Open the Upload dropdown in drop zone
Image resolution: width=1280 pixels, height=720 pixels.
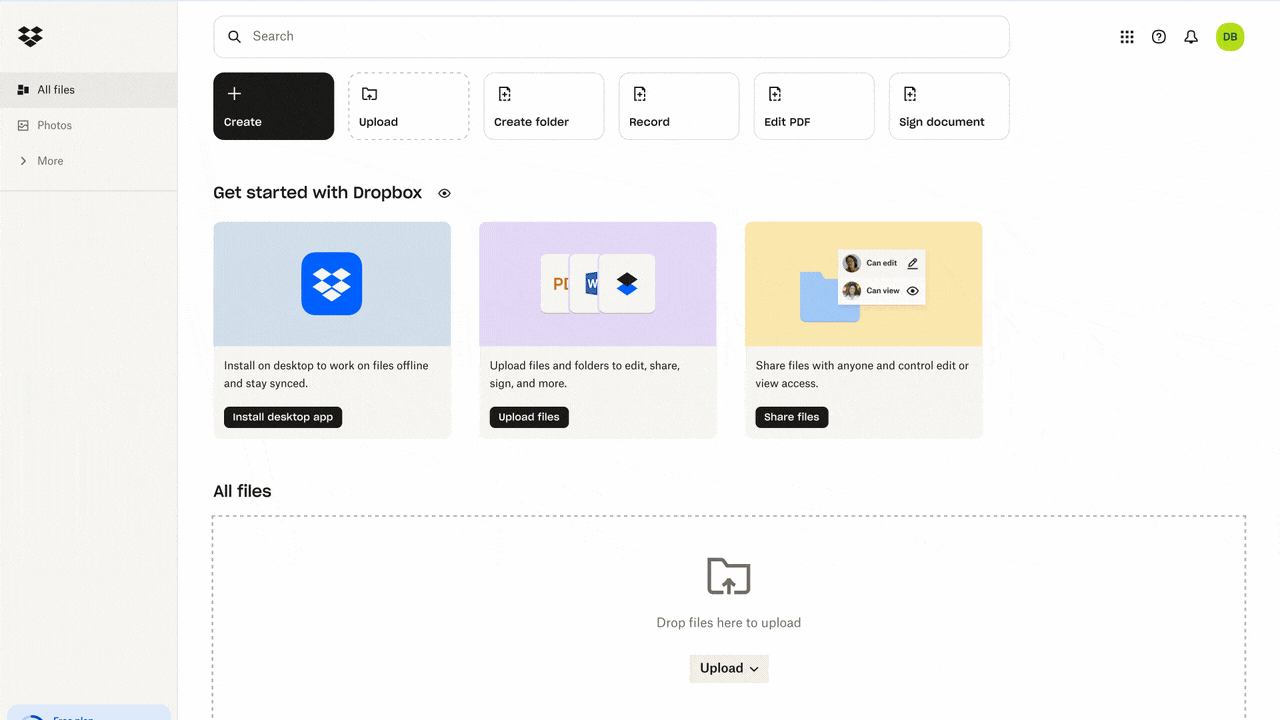729,669
